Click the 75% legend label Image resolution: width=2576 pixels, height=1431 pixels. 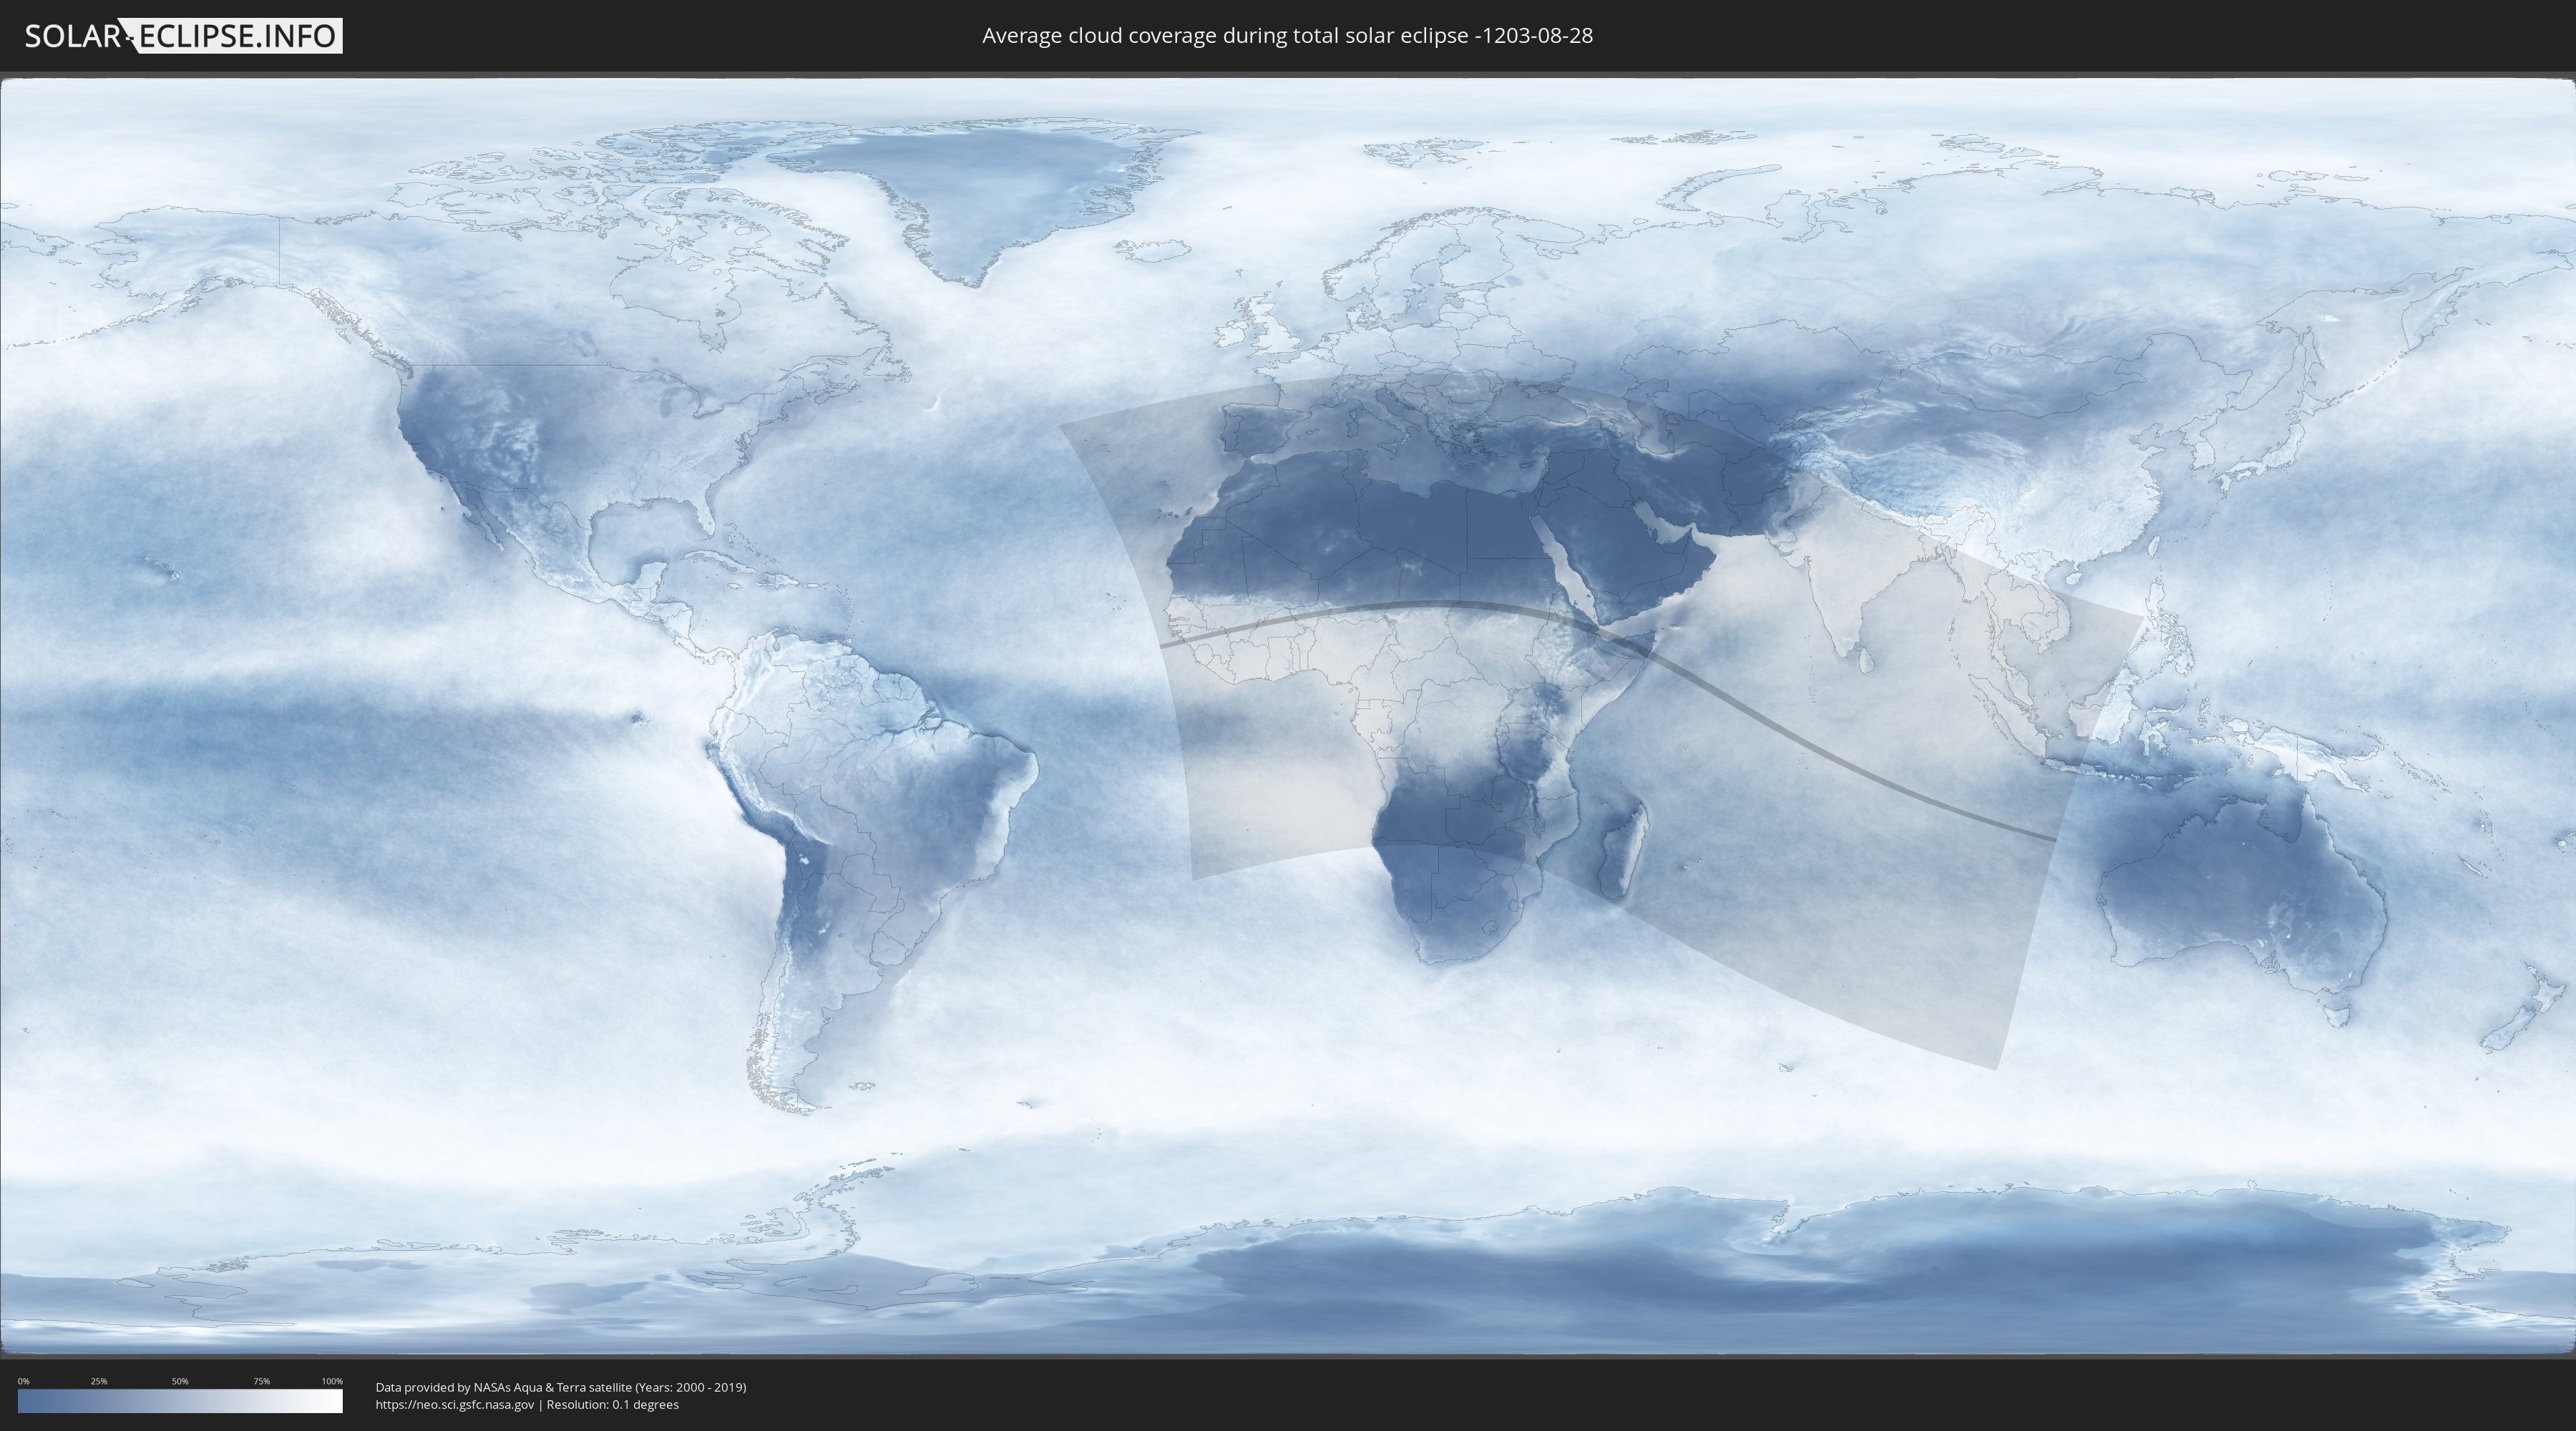click(261, 1381)
